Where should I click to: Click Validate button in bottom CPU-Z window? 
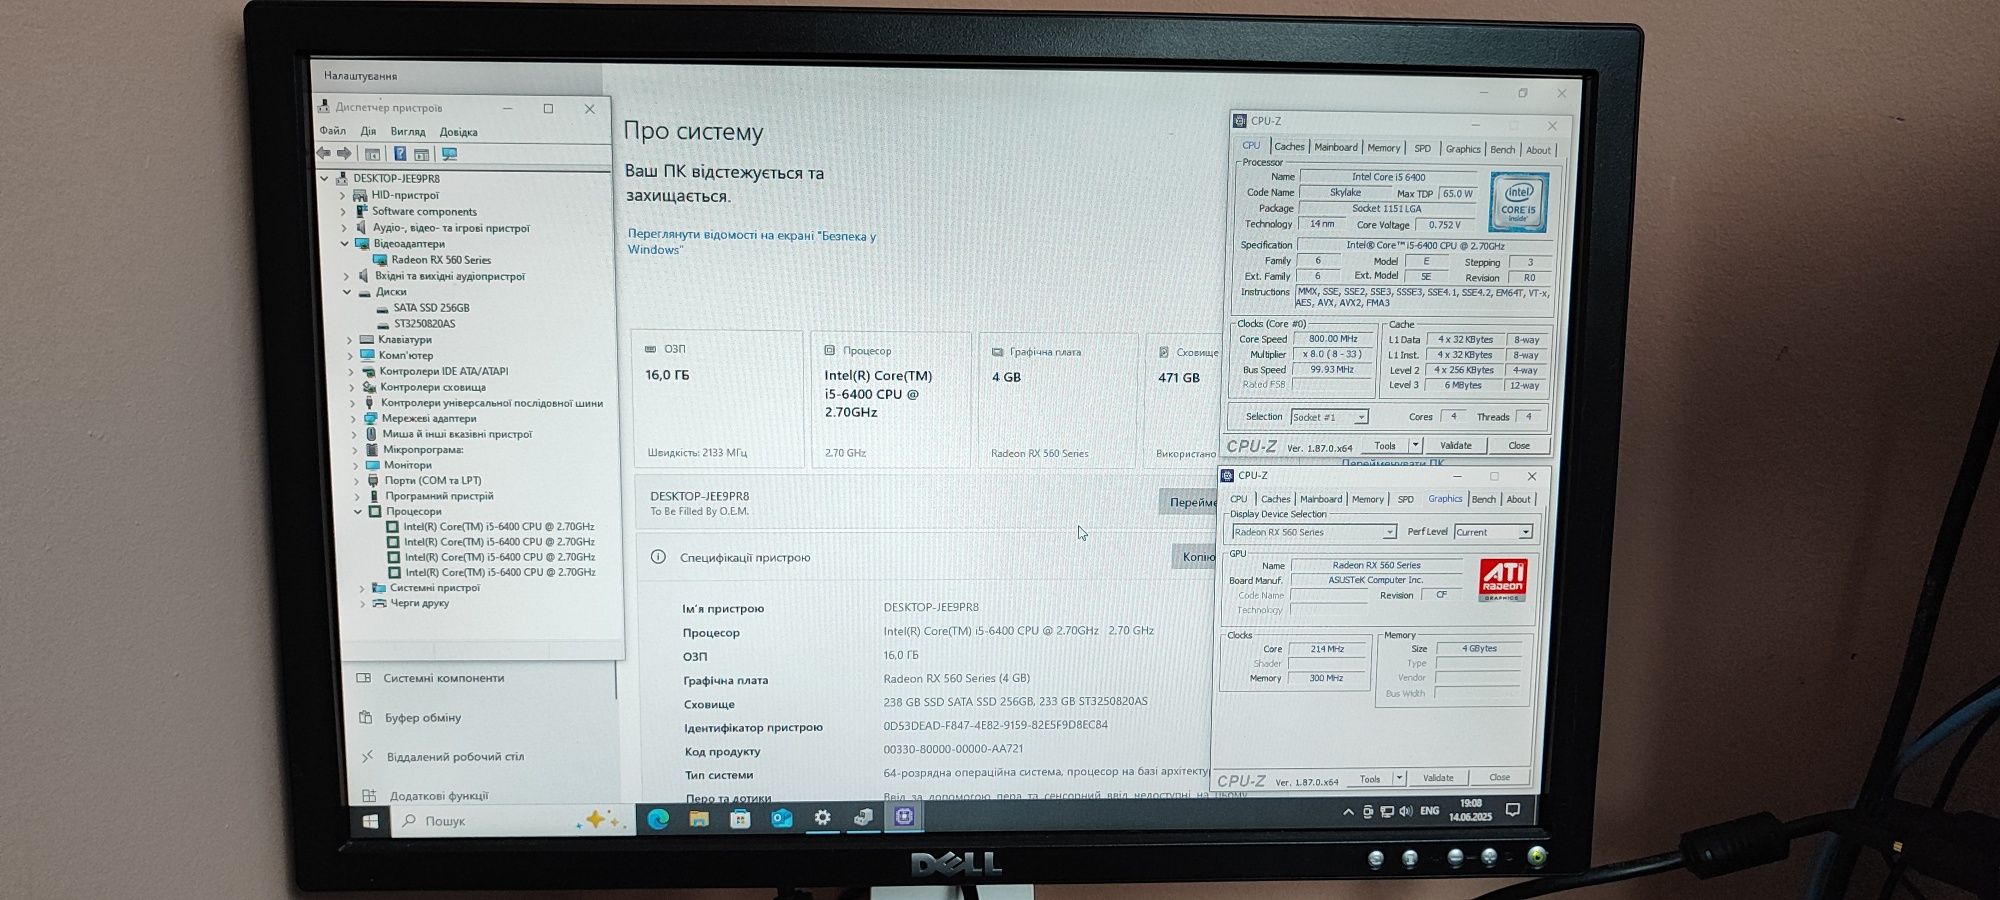[1438, 777]
